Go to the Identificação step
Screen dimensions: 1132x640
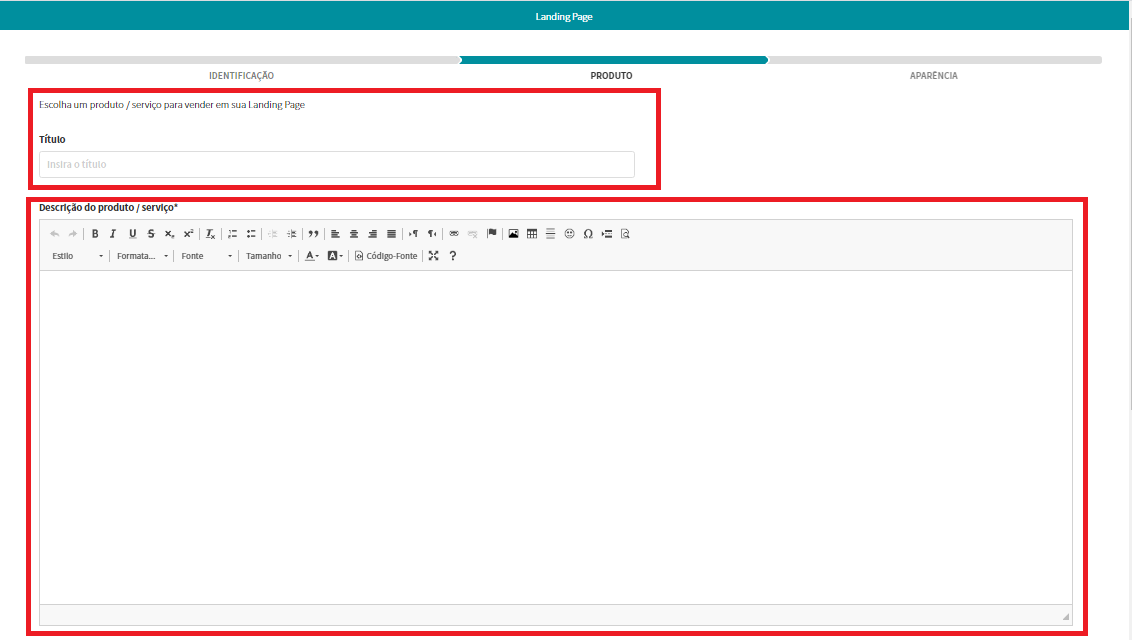tap(241, 76)
